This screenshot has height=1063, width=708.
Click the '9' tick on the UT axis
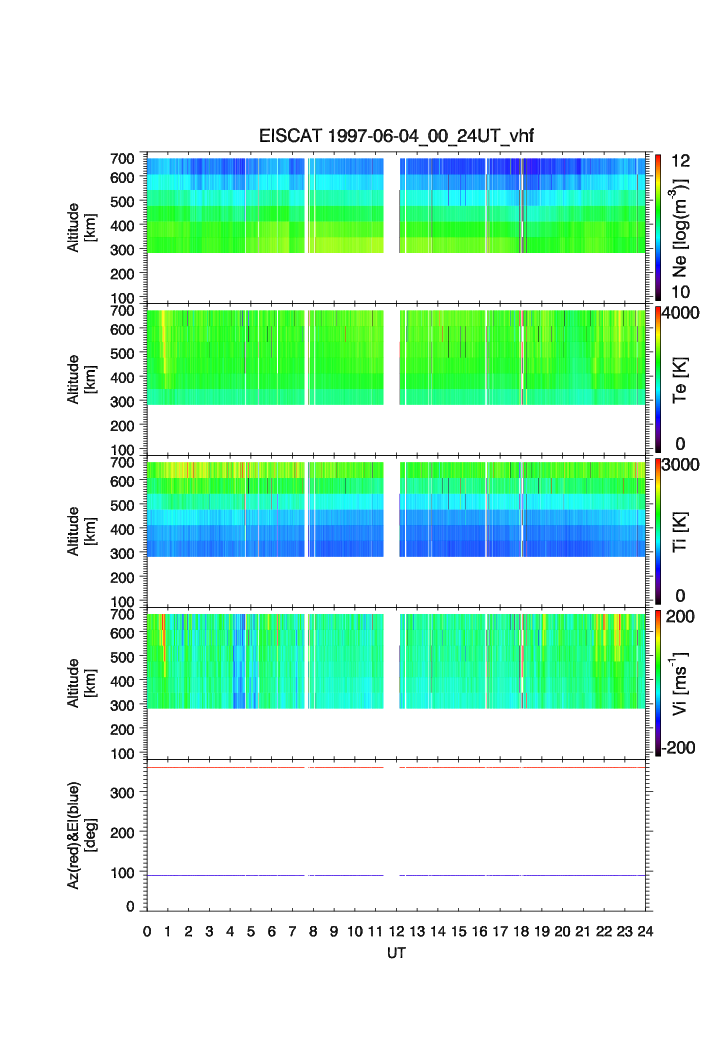[x=334, y=931]
